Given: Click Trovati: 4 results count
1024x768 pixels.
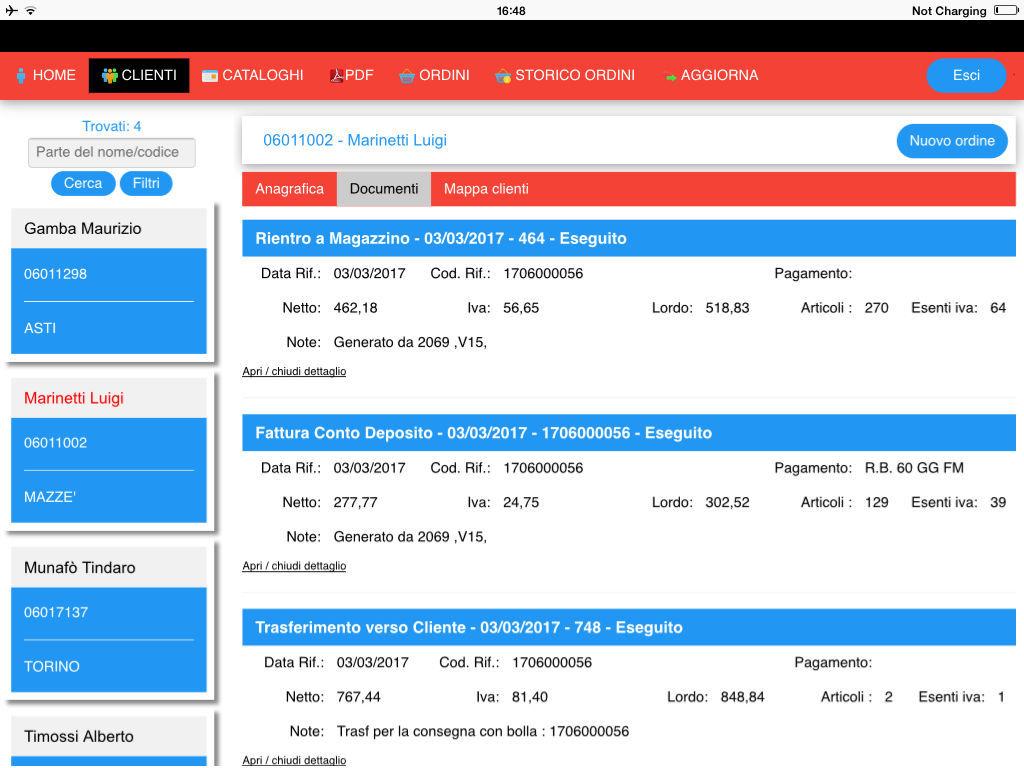Looking at the screenshot, I should pyautogui.click(x=112, y=126).
